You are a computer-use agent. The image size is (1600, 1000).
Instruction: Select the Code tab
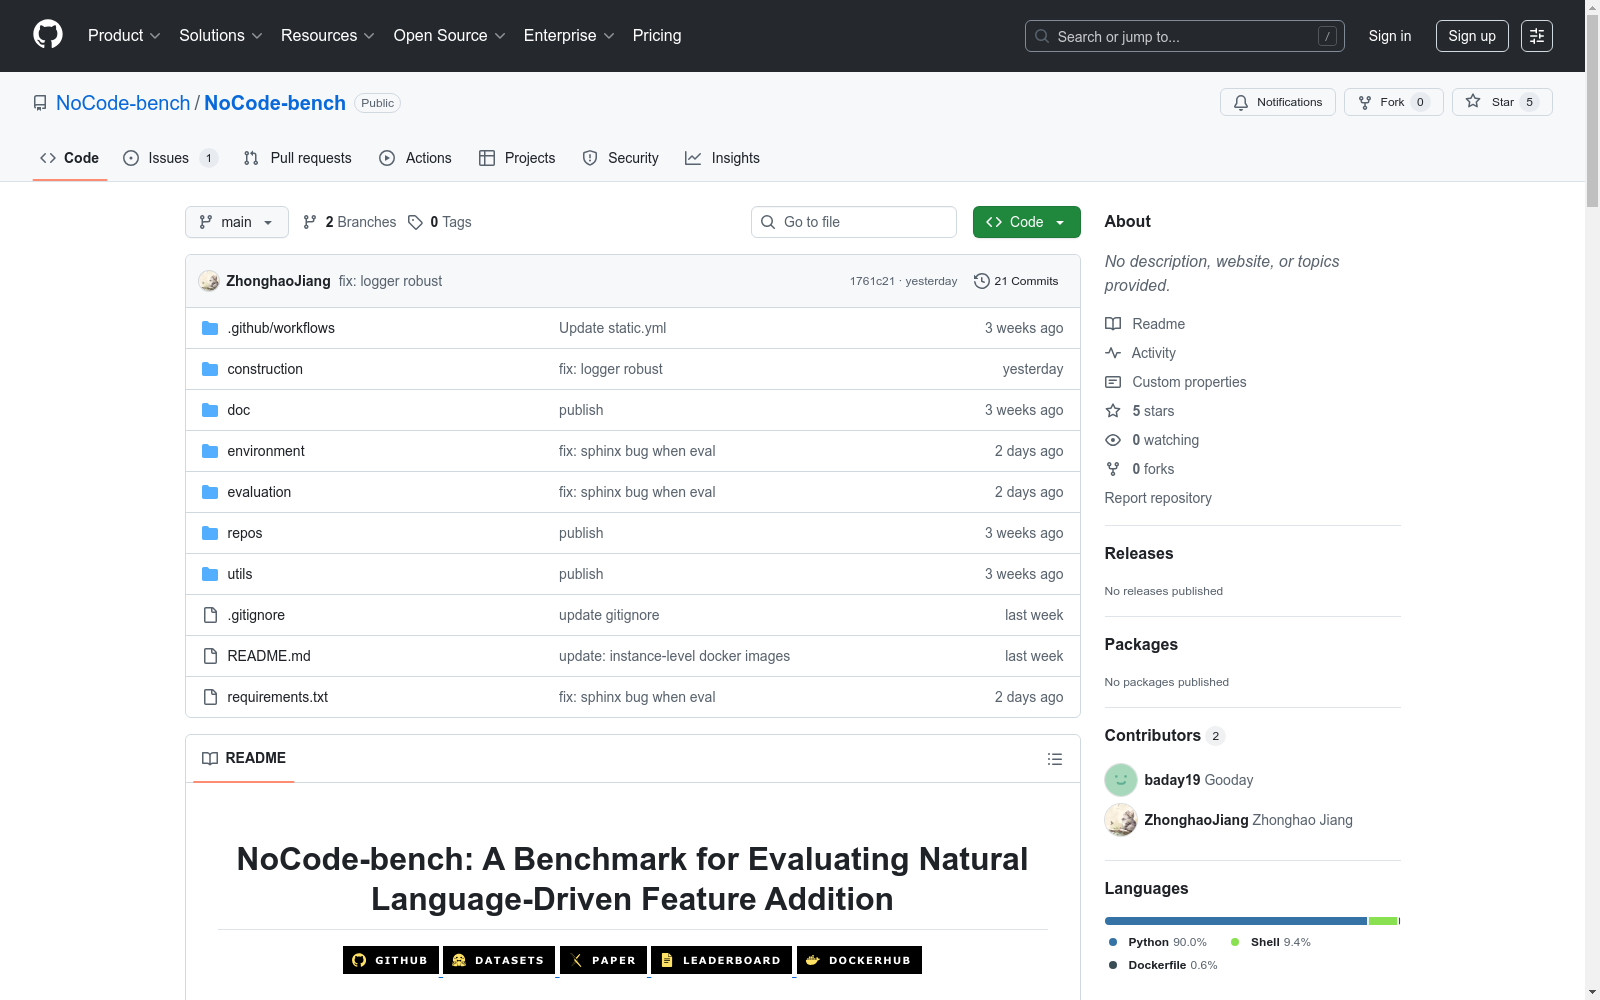pyautogui.click(x=69, y=158)
